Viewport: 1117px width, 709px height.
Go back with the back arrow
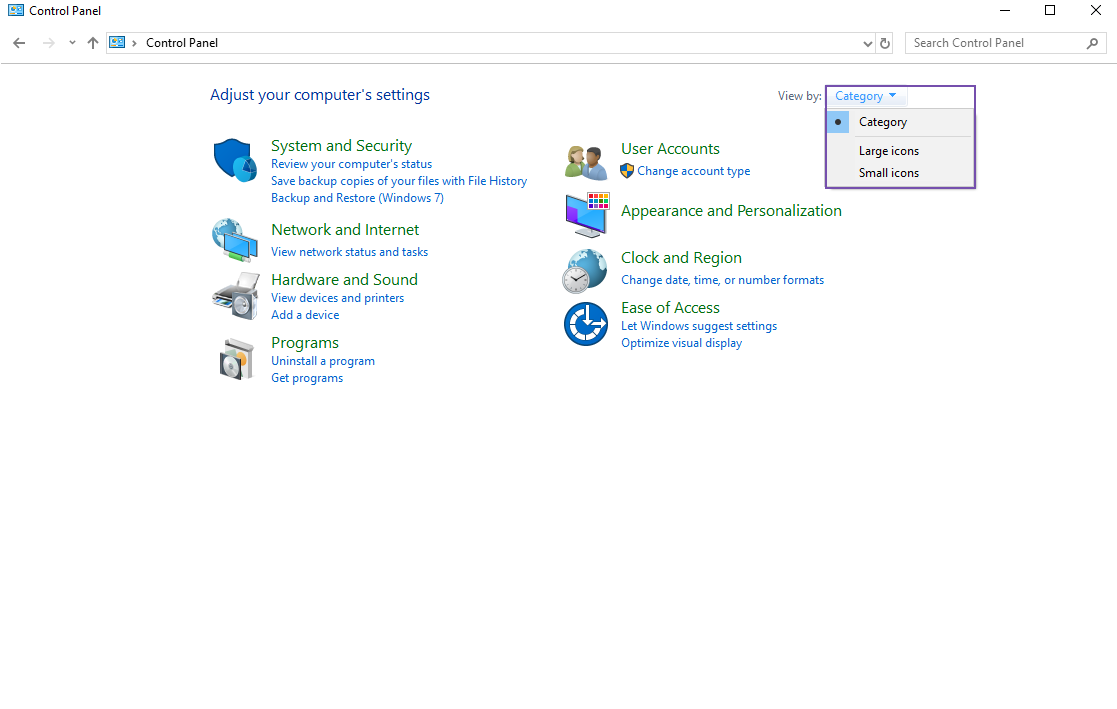coord(19,43)
